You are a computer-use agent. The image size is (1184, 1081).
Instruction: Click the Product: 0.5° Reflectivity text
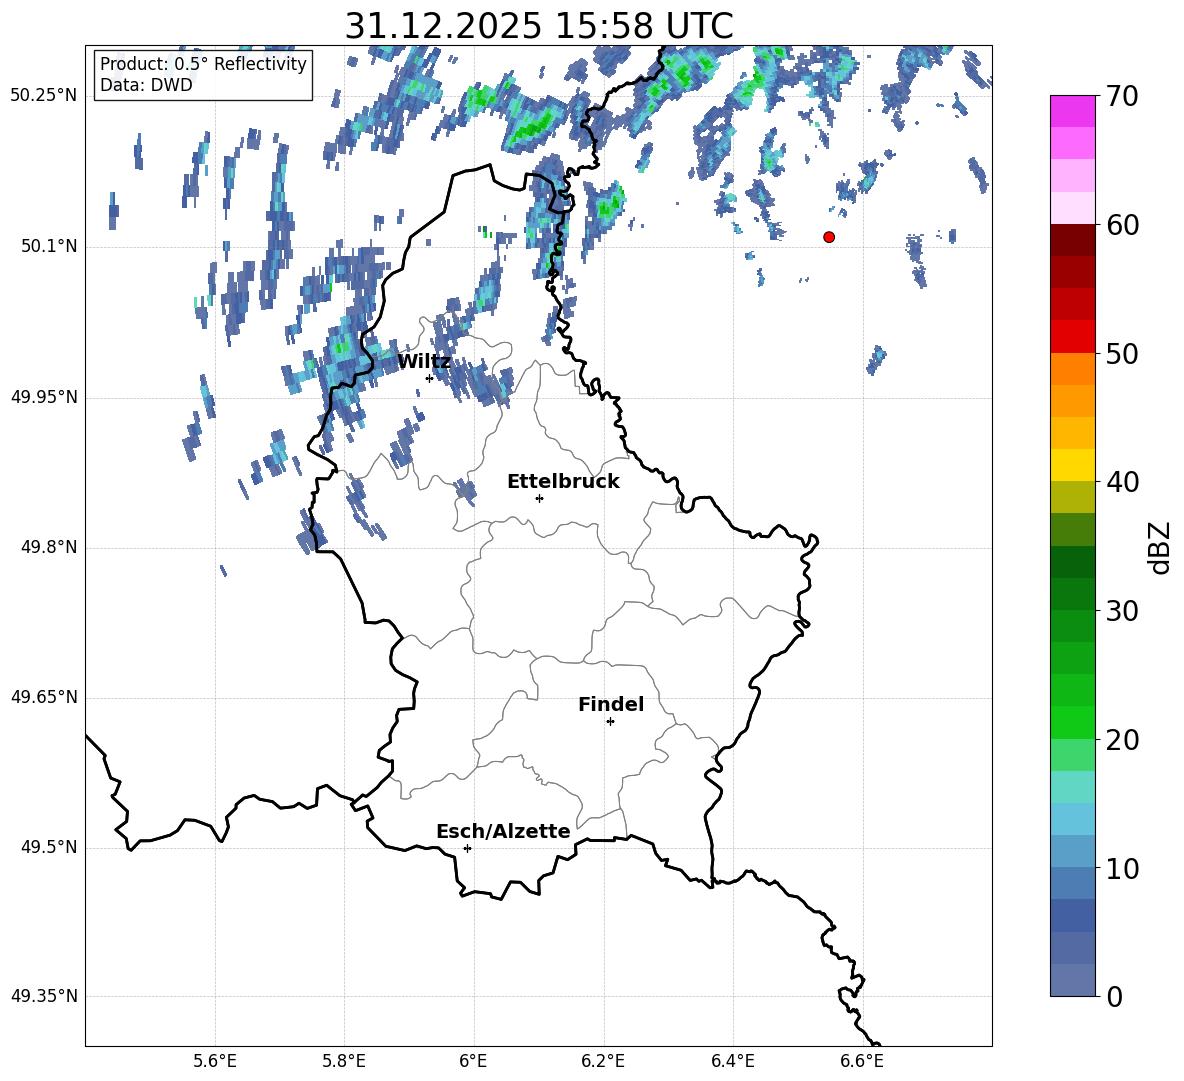click(203, 63)
